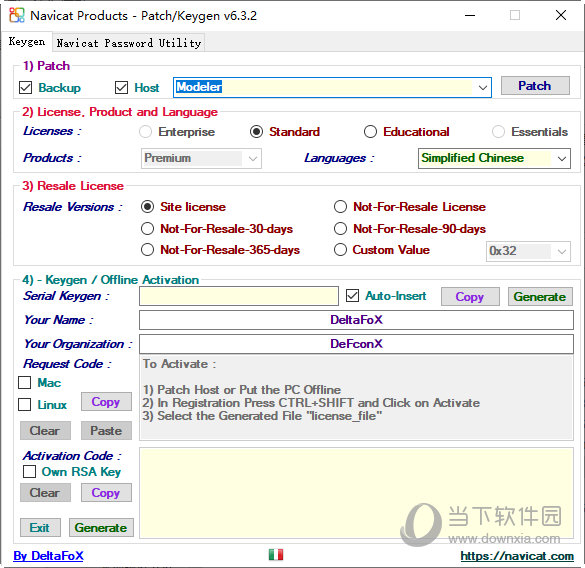
Task: Generate a serial key
Action: point(540,297)
